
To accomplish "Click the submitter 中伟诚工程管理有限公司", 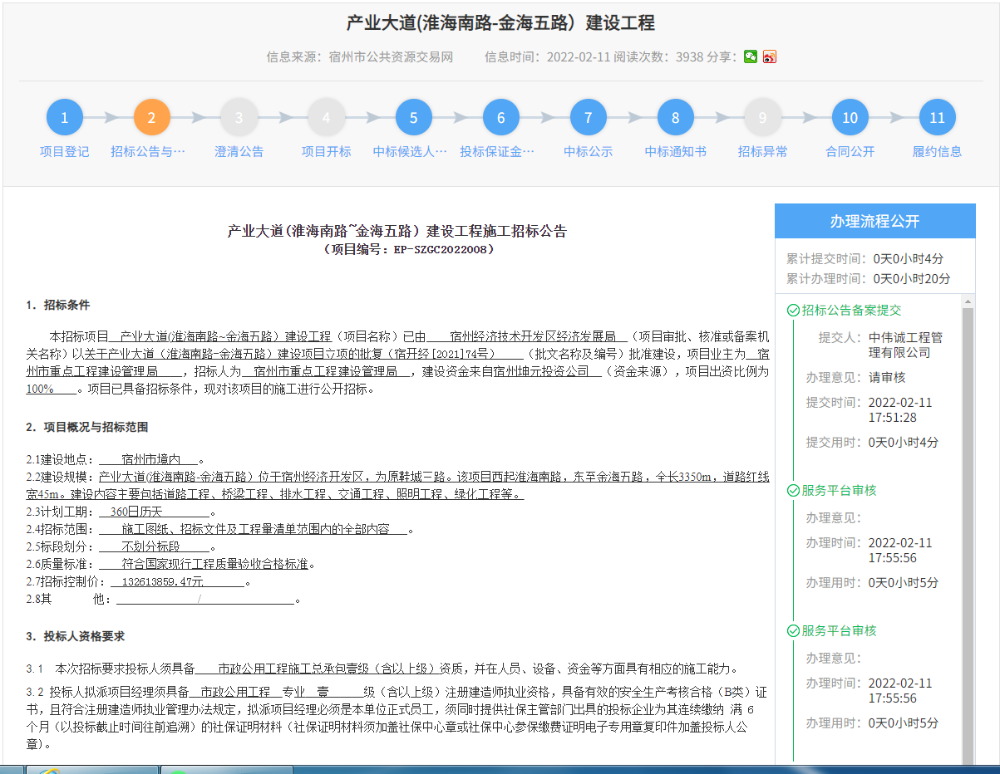I will (x=905, y=345).
